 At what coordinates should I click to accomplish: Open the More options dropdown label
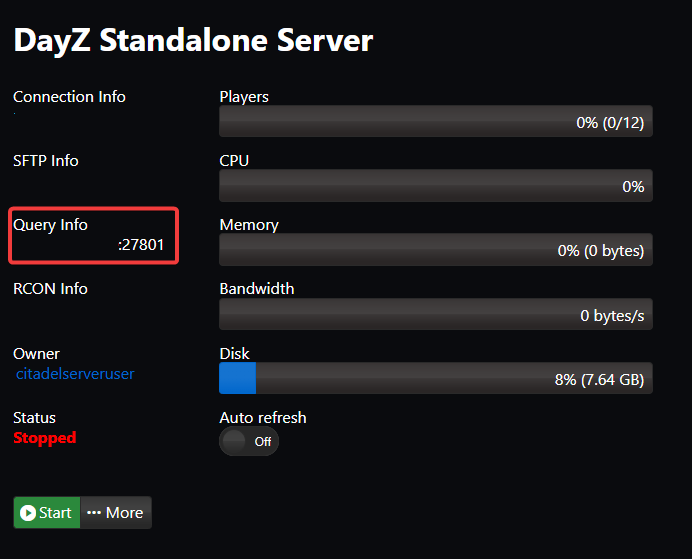click(124, 513)
